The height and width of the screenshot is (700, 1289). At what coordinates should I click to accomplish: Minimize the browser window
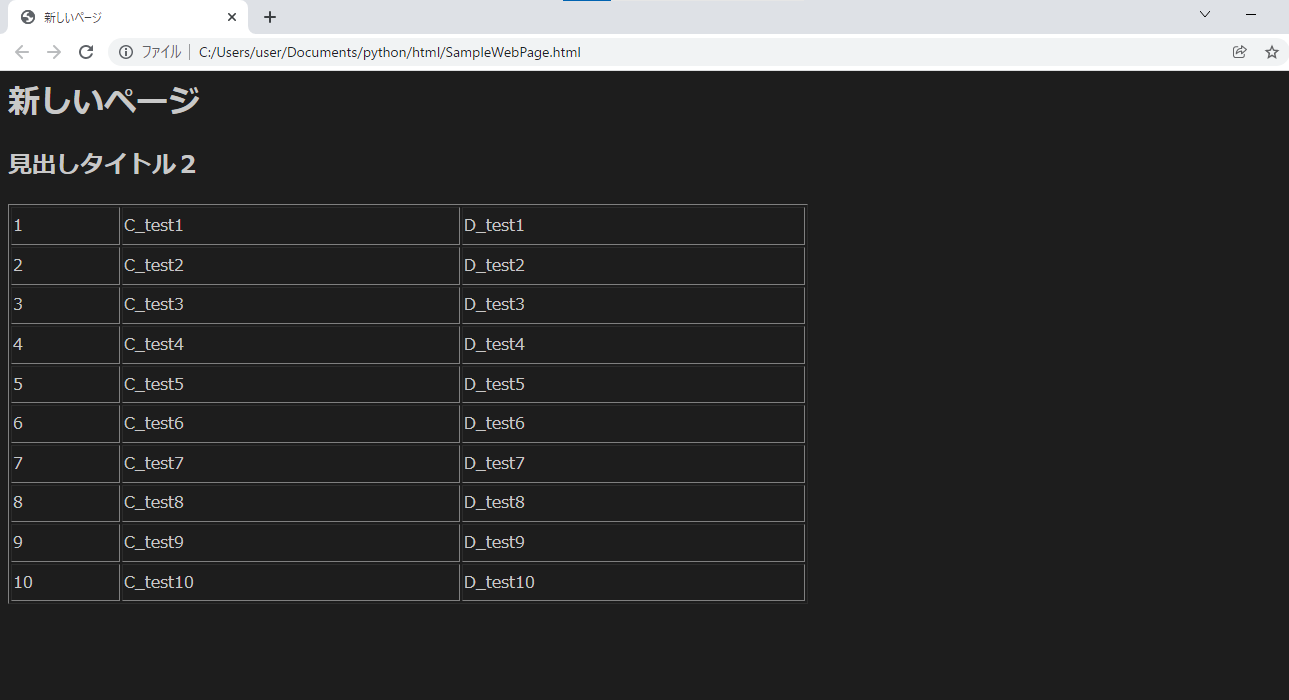(x=1251, y=14)
